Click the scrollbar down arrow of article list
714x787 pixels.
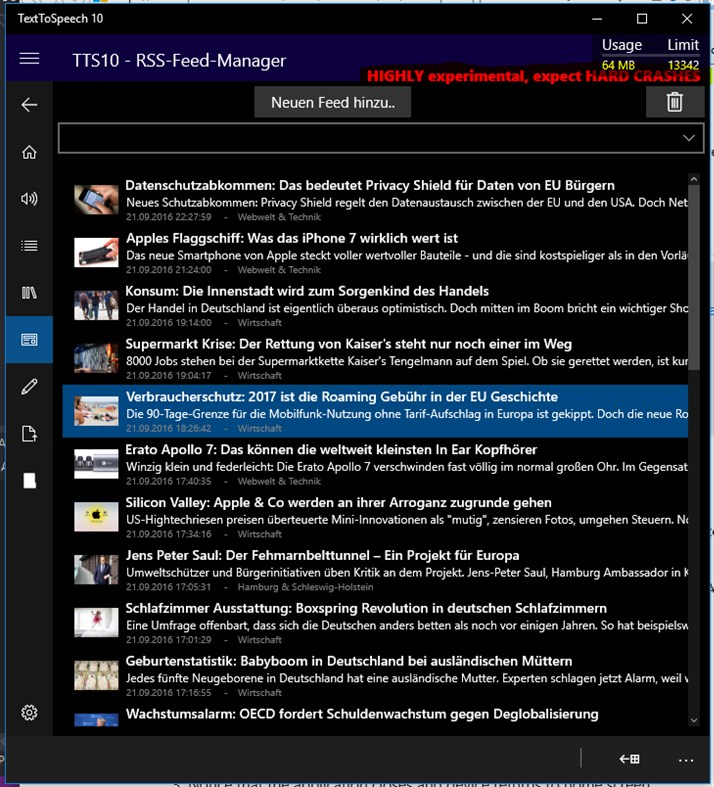(694, 720)
